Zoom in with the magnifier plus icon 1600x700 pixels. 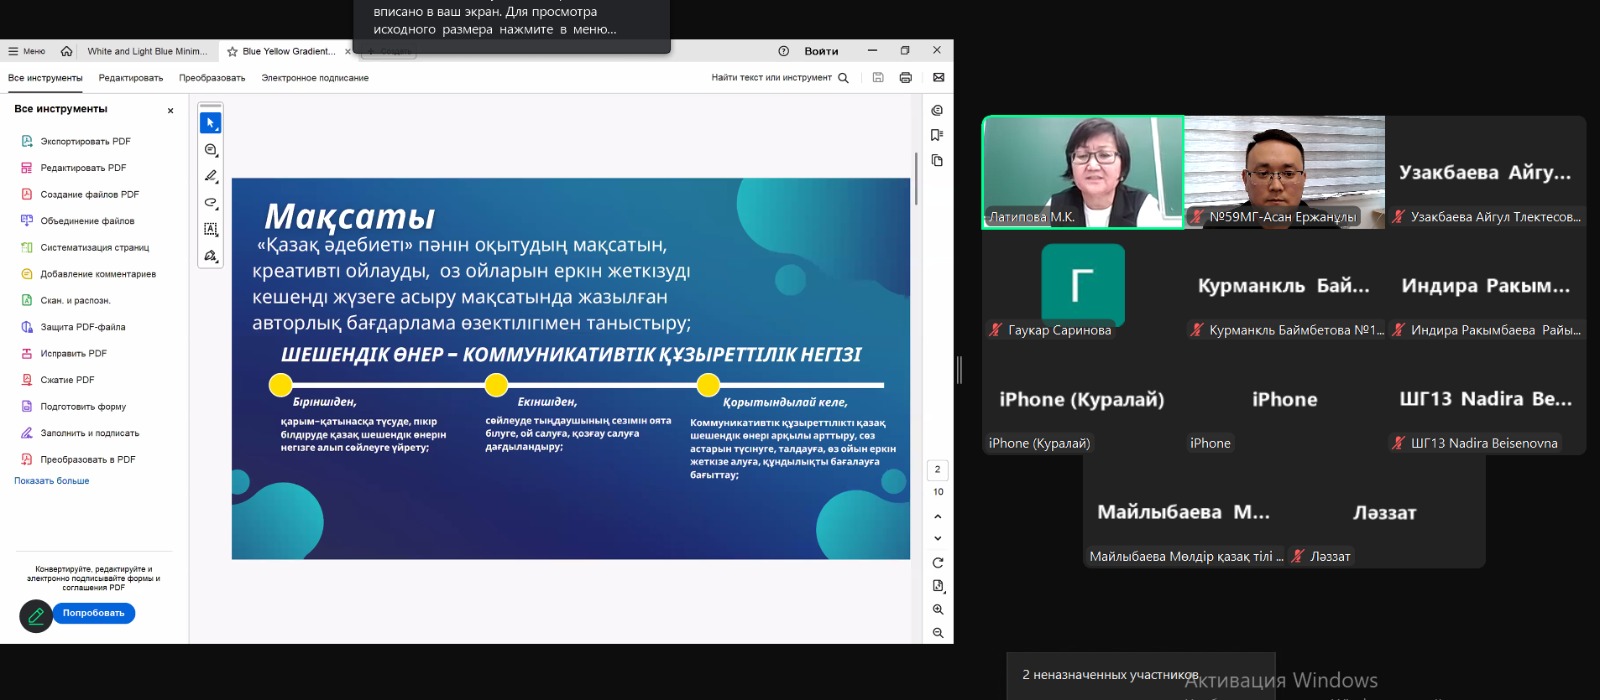[x=938, y=609]
